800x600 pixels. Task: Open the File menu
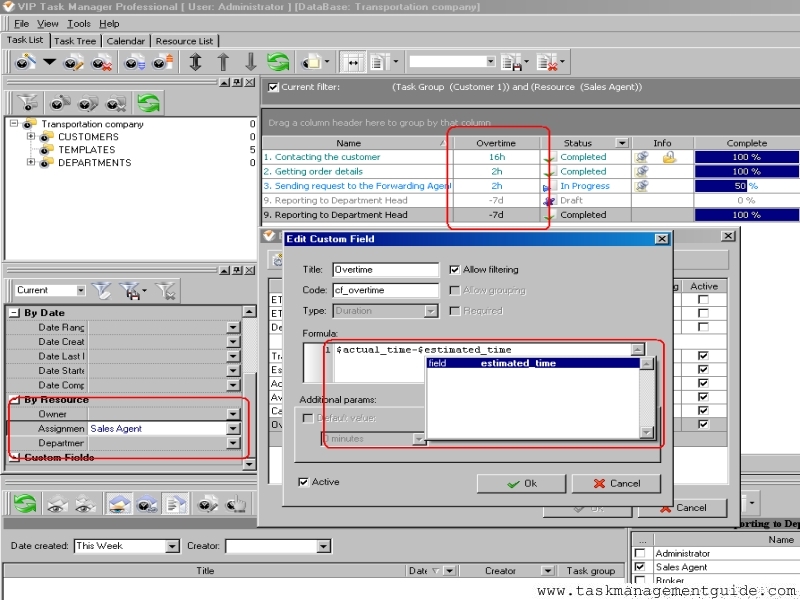(21, 23)
